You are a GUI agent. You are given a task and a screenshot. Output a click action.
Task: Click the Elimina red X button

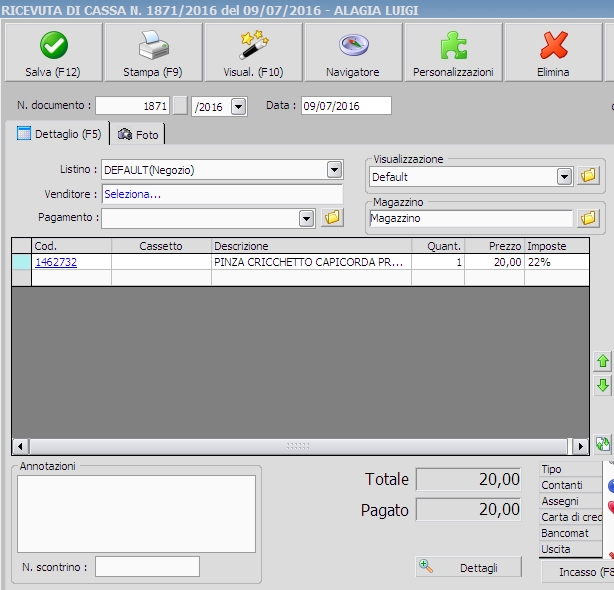(553, 52)
